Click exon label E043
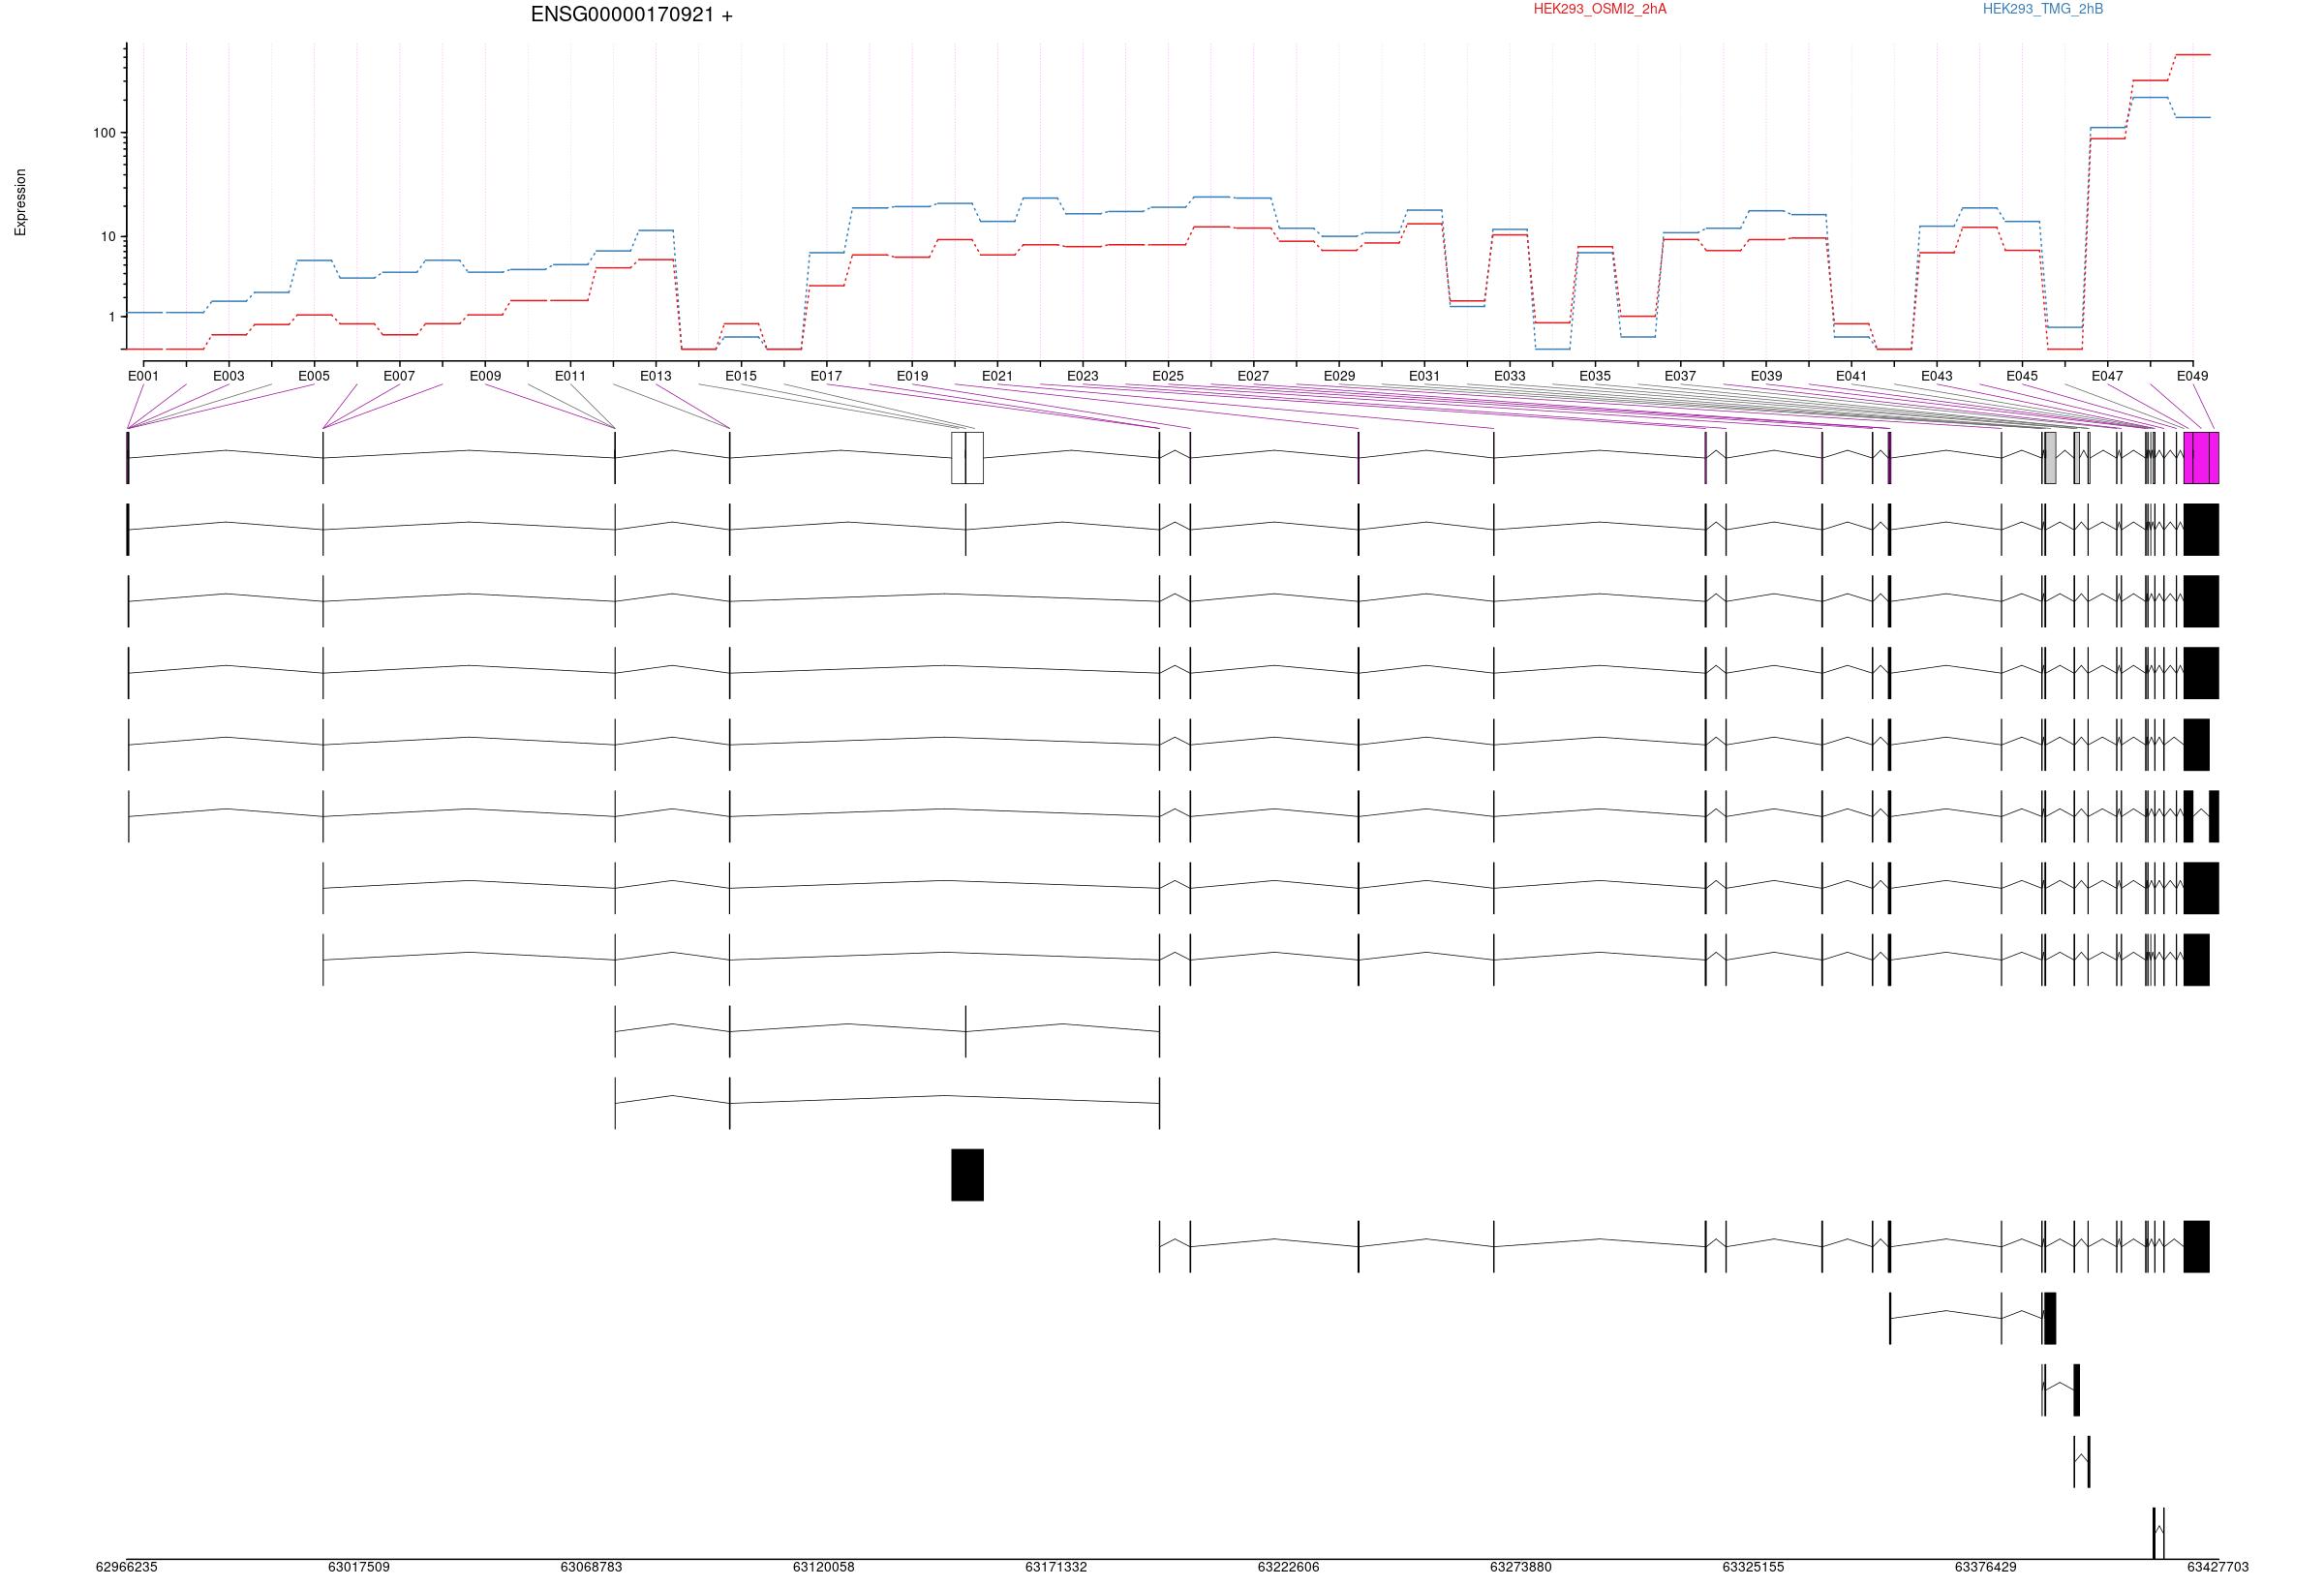The width and height of the screenshot is (2324, 1587). [1936, 376]
